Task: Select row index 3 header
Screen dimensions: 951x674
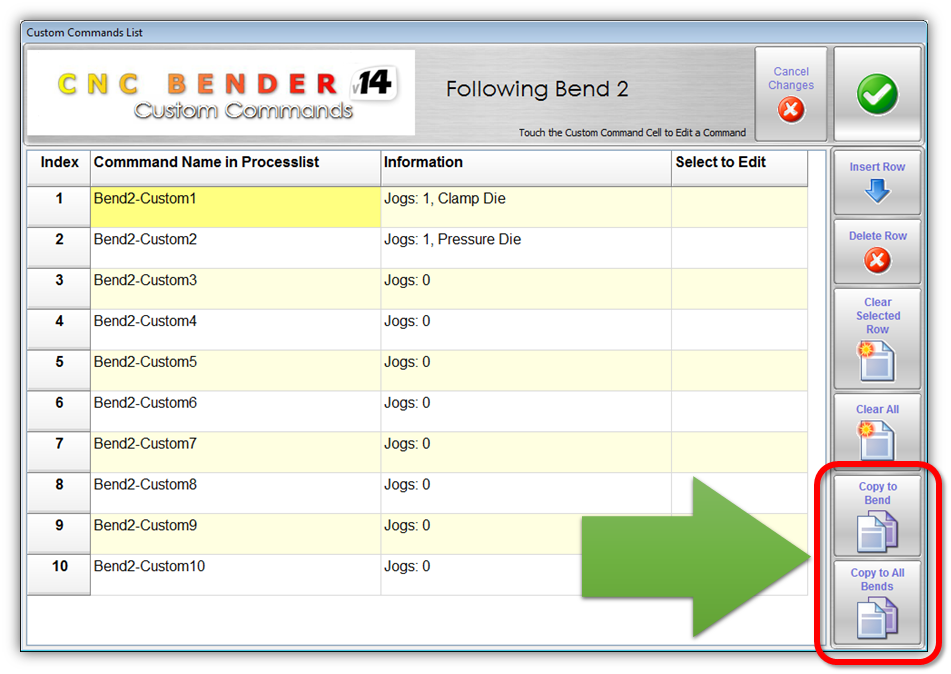Action: (x=59, y=289)
